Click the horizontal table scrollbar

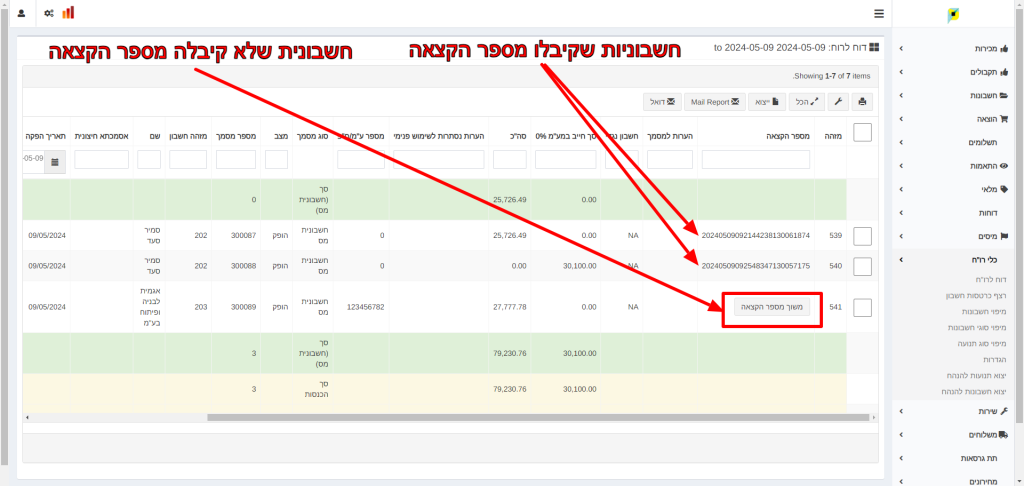click(x=538, y=417)
